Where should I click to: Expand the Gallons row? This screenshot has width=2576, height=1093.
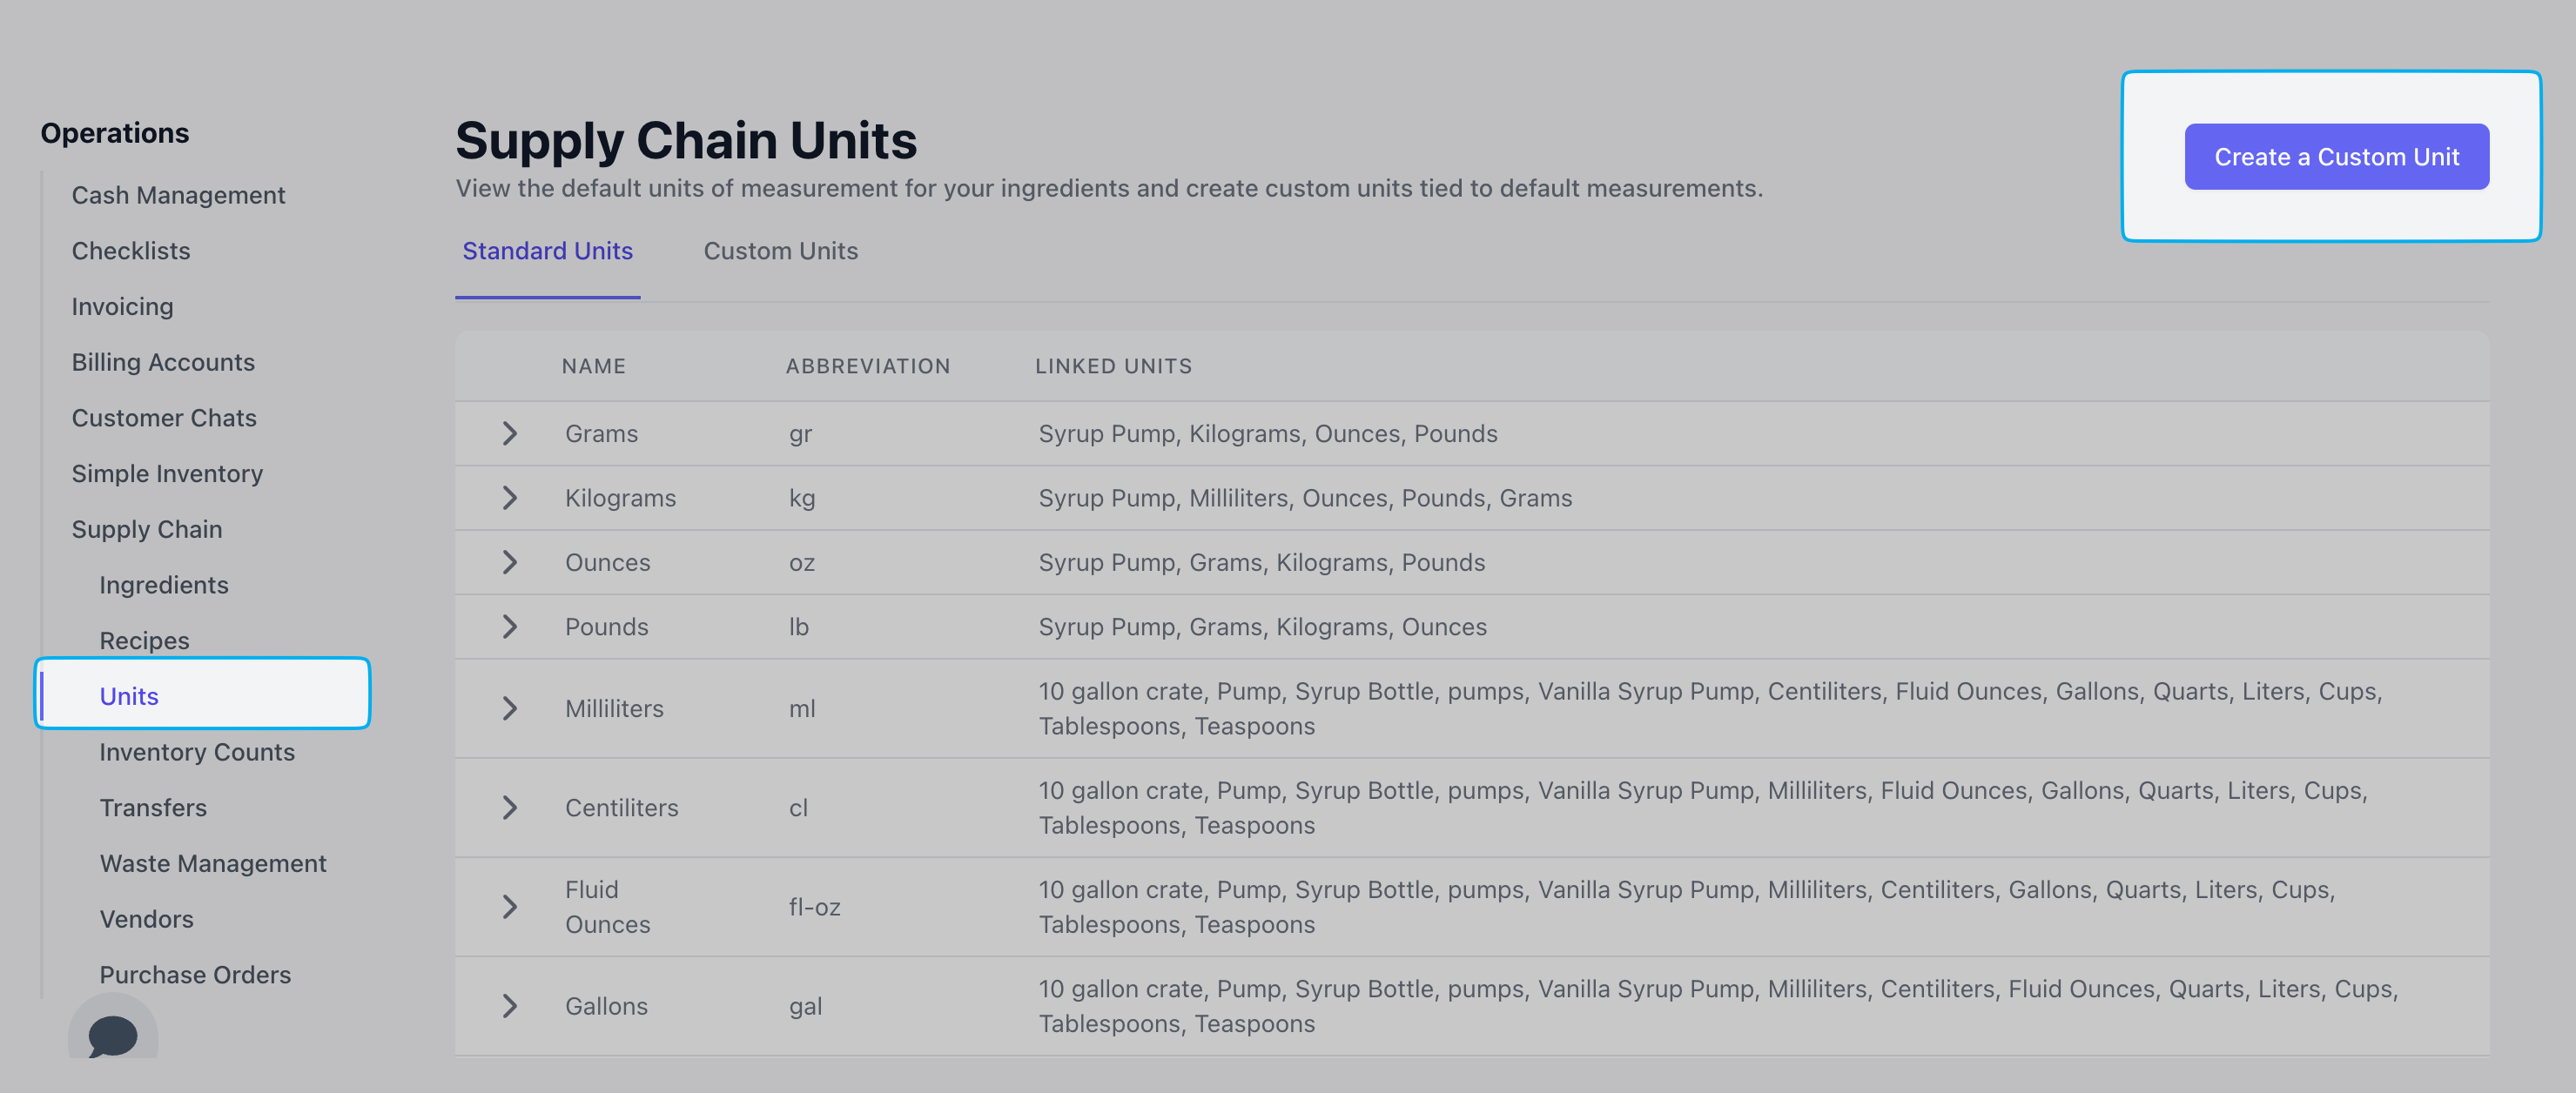(x=510, y=1006)
